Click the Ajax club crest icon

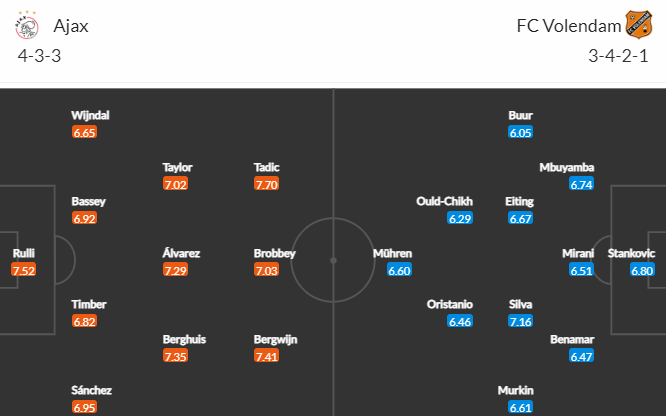[x=26, y=25]
